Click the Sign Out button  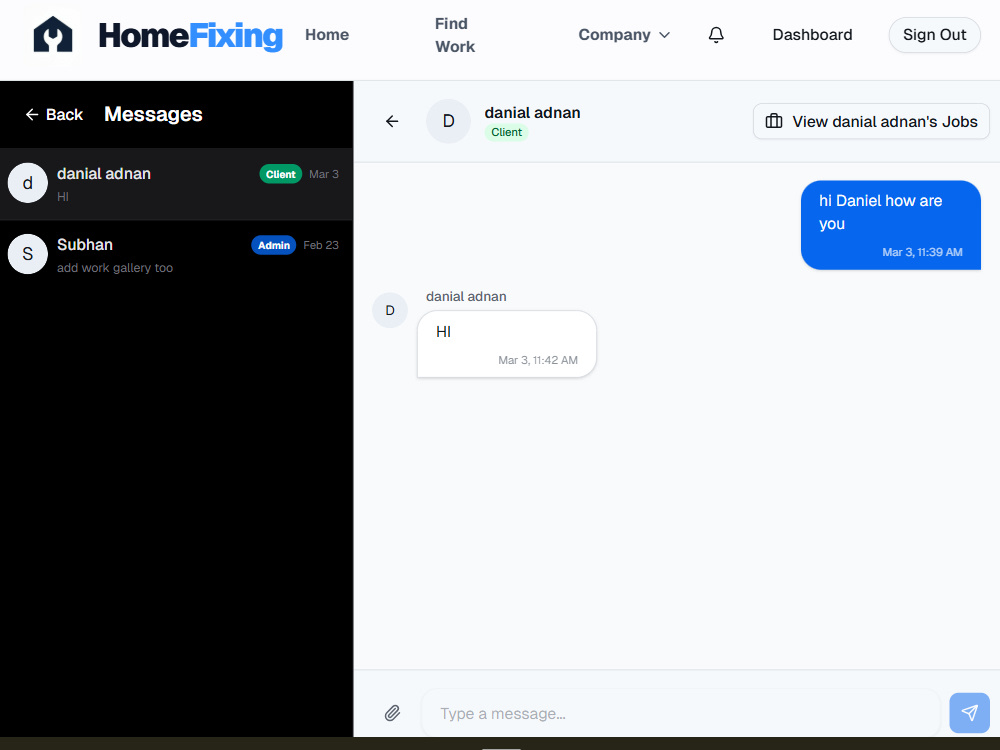tap(934, 35)
